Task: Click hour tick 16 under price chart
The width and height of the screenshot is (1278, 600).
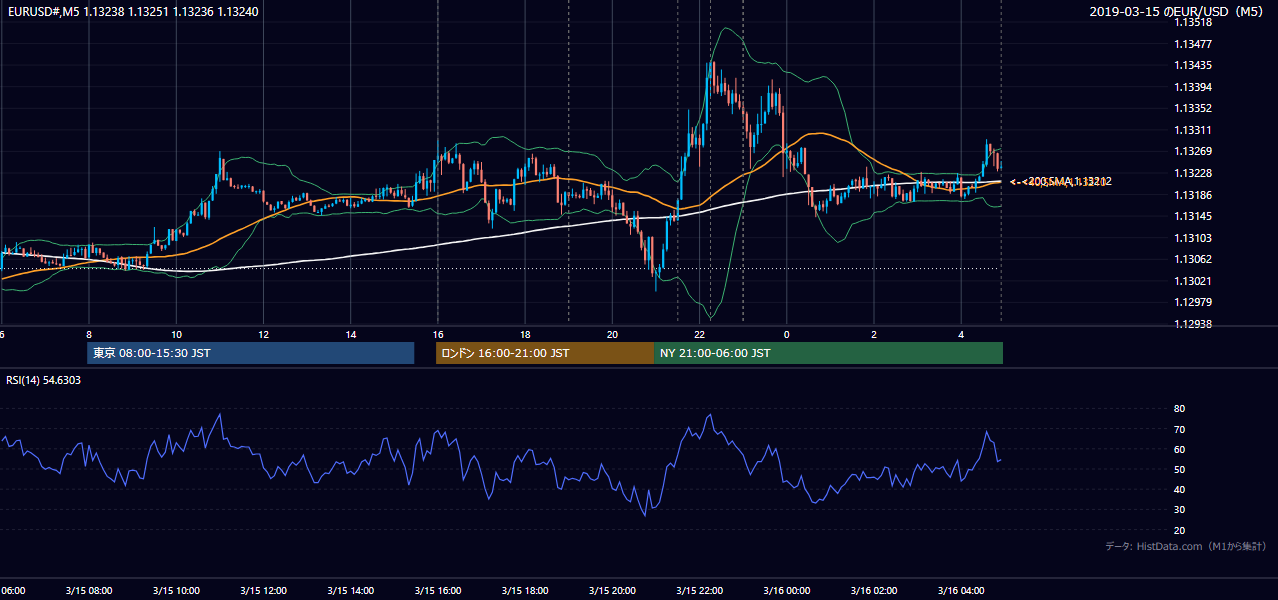Action: click(438, 334)
